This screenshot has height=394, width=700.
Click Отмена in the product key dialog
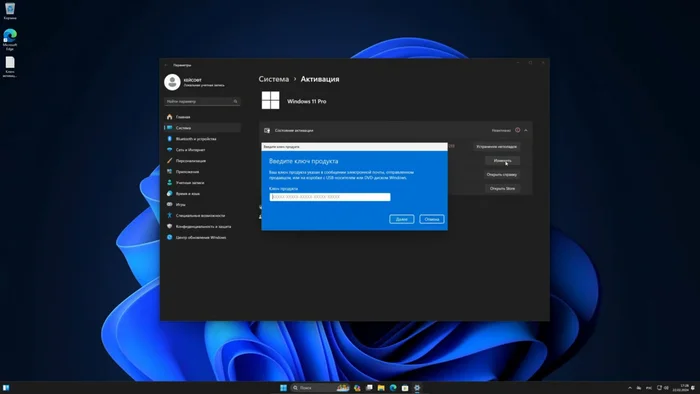(432, 219)
